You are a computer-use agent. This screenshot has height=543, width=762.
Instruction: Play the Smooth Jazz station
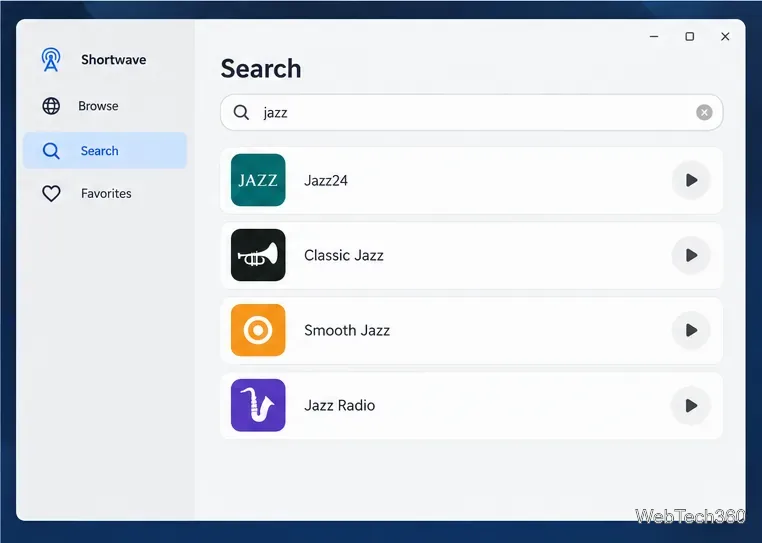pos(691,331)
